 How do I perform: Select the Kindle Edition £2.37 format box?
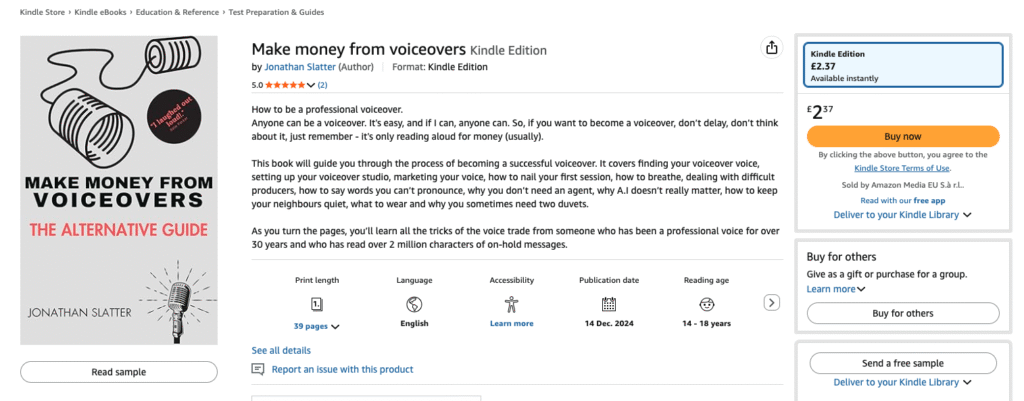coord(902,65)
